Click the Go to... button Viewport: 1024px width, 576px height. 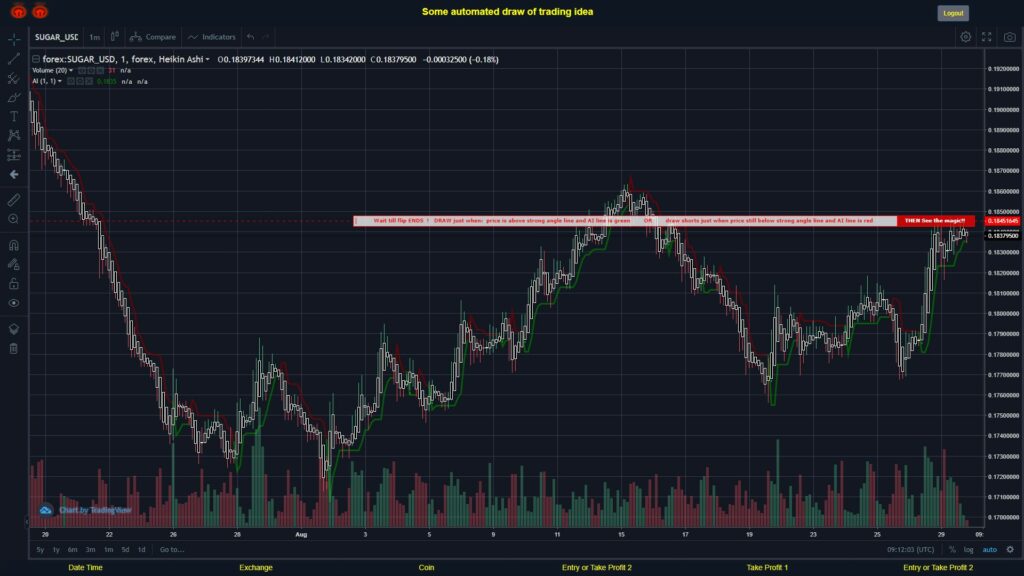[x=172, y=550]
